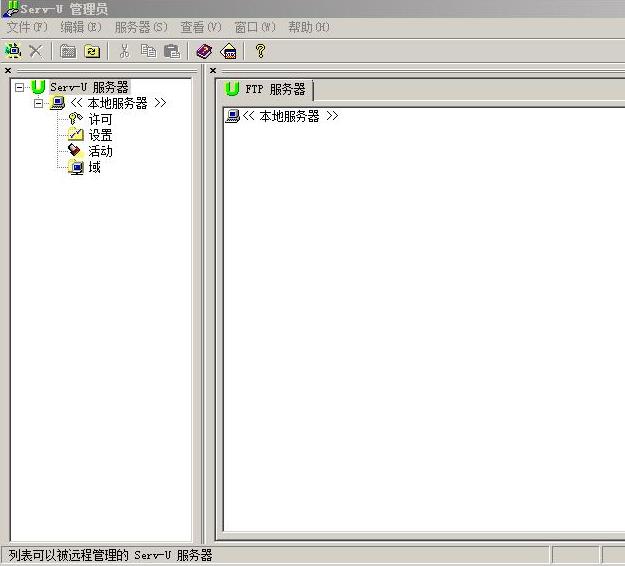The height and width of the screenshot is (566, 625).
Task: Click the copy toolbar icon
Action: [148, 51]
